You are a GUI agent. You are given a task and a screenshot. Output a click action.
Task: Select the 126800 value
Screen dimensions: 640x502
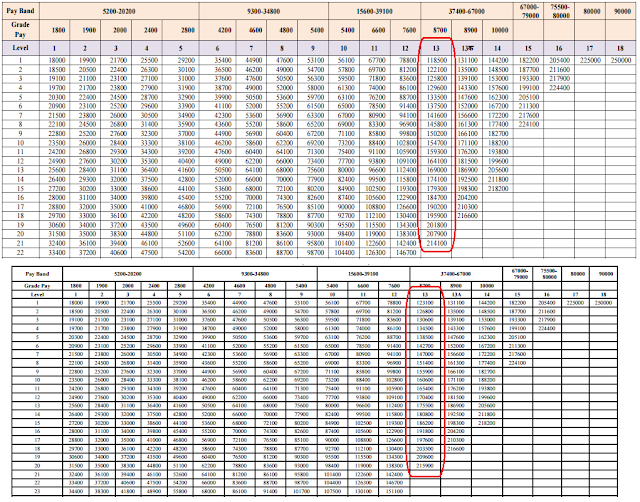pyautogui.click(x=425, y=311)
